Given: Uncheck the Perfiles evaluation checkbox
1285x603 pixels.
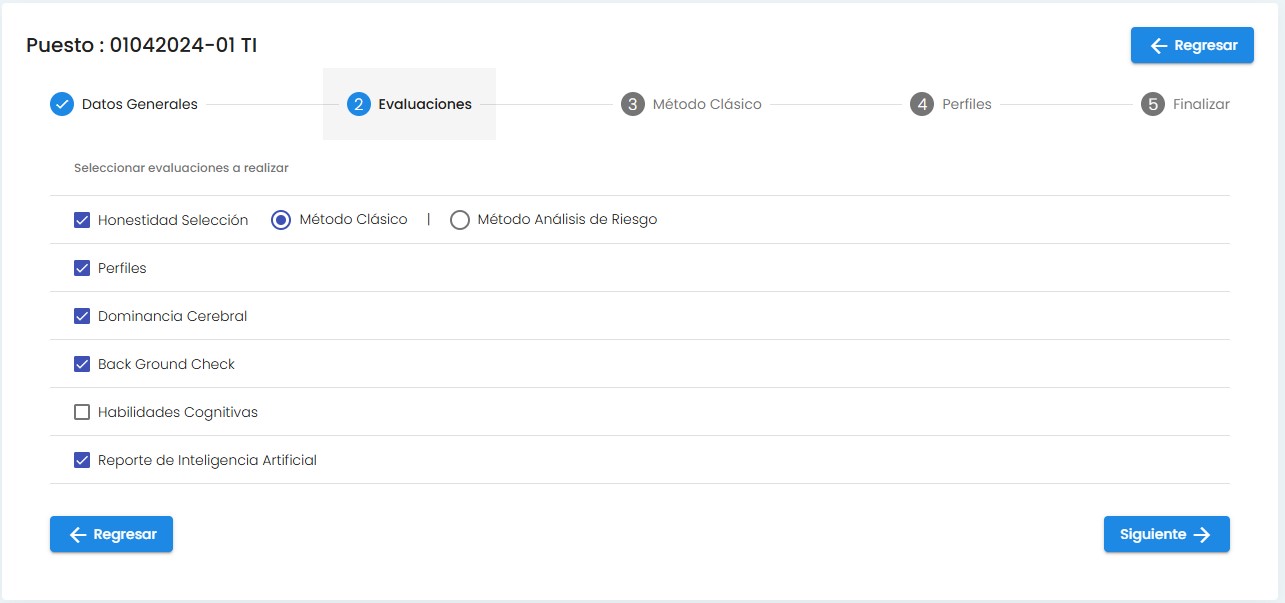Looking at the screenshot, I should pos(82,268).
